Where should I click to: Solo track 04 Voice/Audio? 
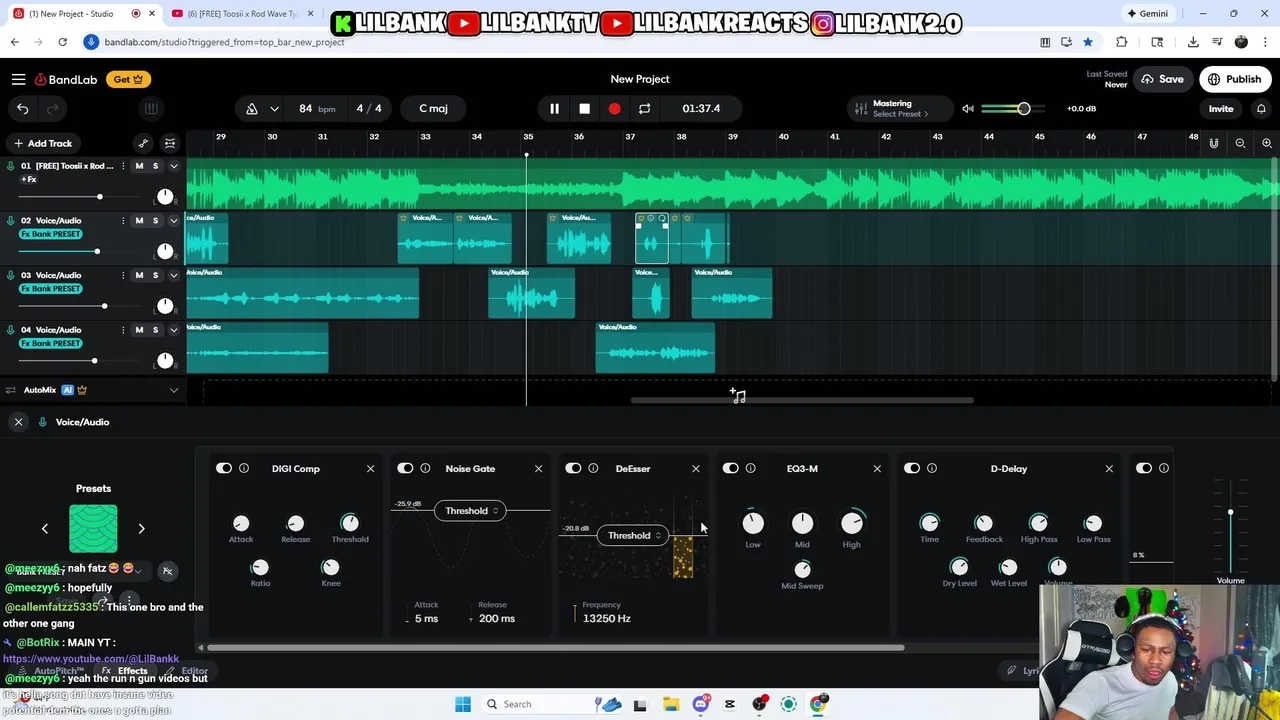coord(155,329)
